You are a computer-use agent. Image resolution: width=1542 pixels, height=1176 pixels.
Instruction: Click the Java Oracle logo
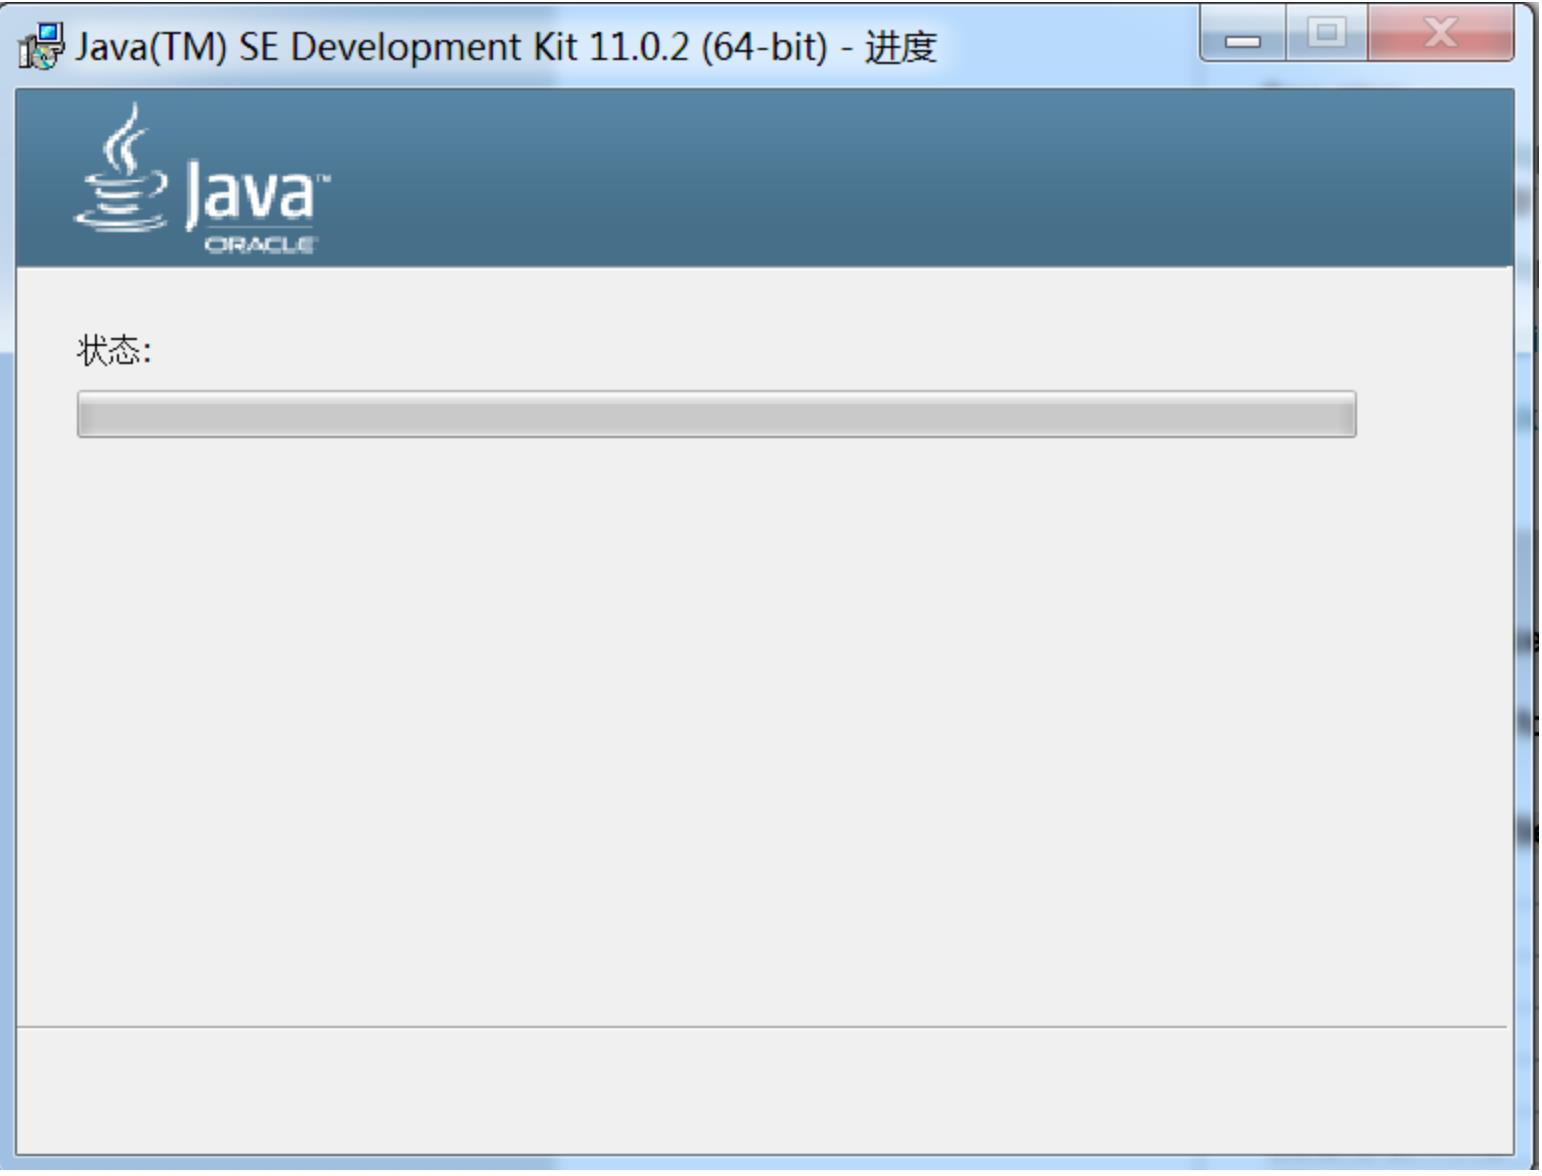tap(202, 180)
